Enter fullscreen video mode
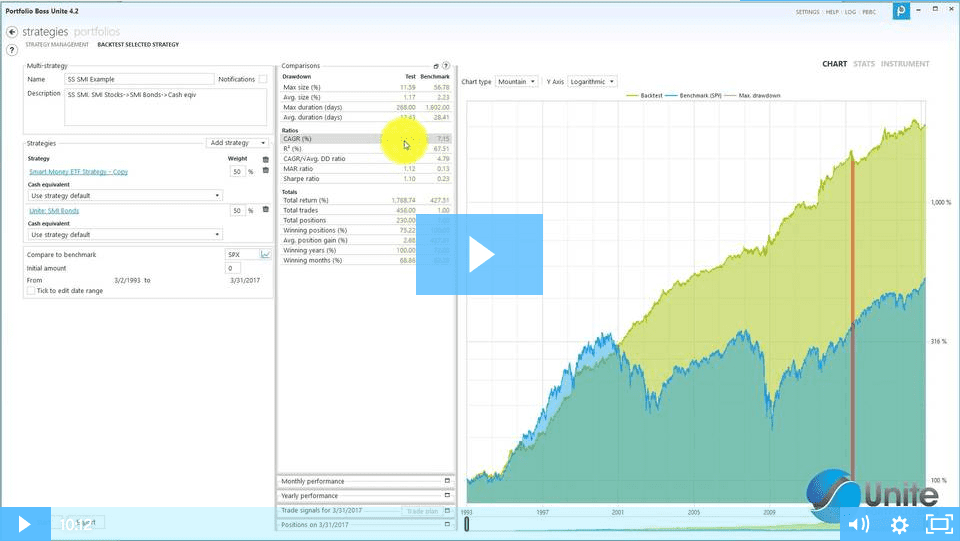The width and height of the screenshot is (960, 541). [x=939, y=524]
